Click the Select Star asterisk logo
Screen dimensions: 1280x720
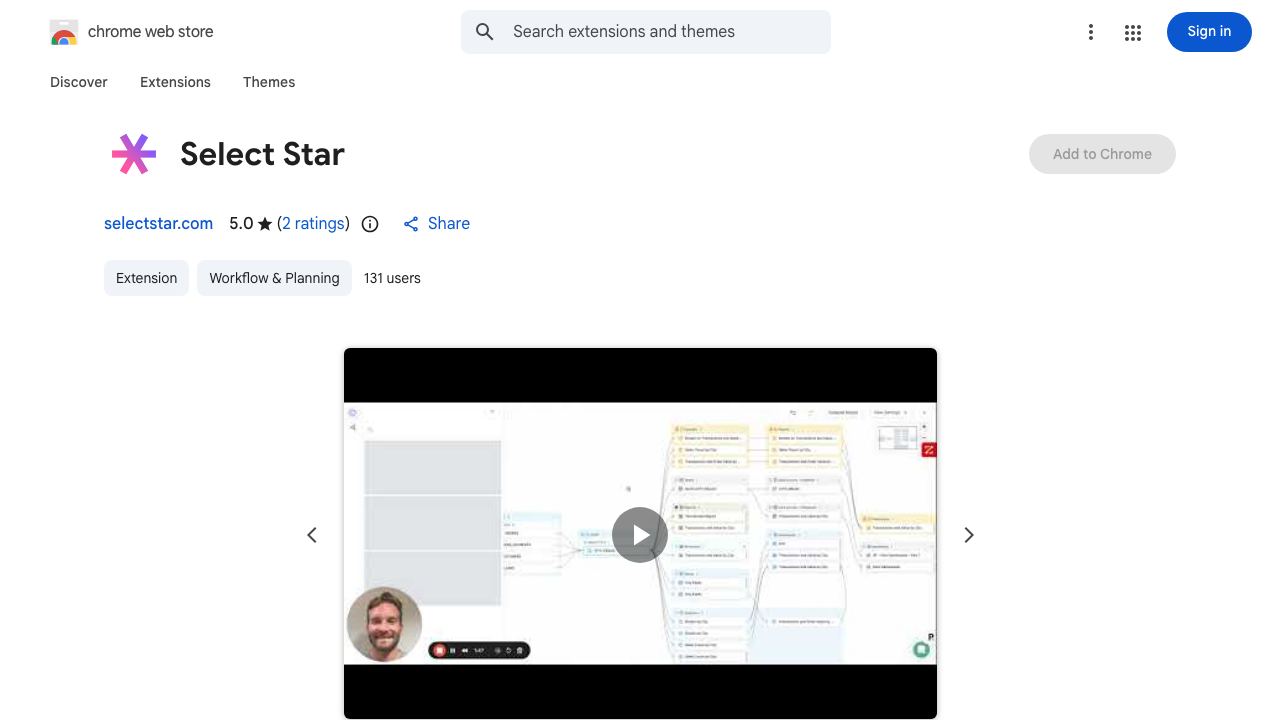tap(134, 154)
